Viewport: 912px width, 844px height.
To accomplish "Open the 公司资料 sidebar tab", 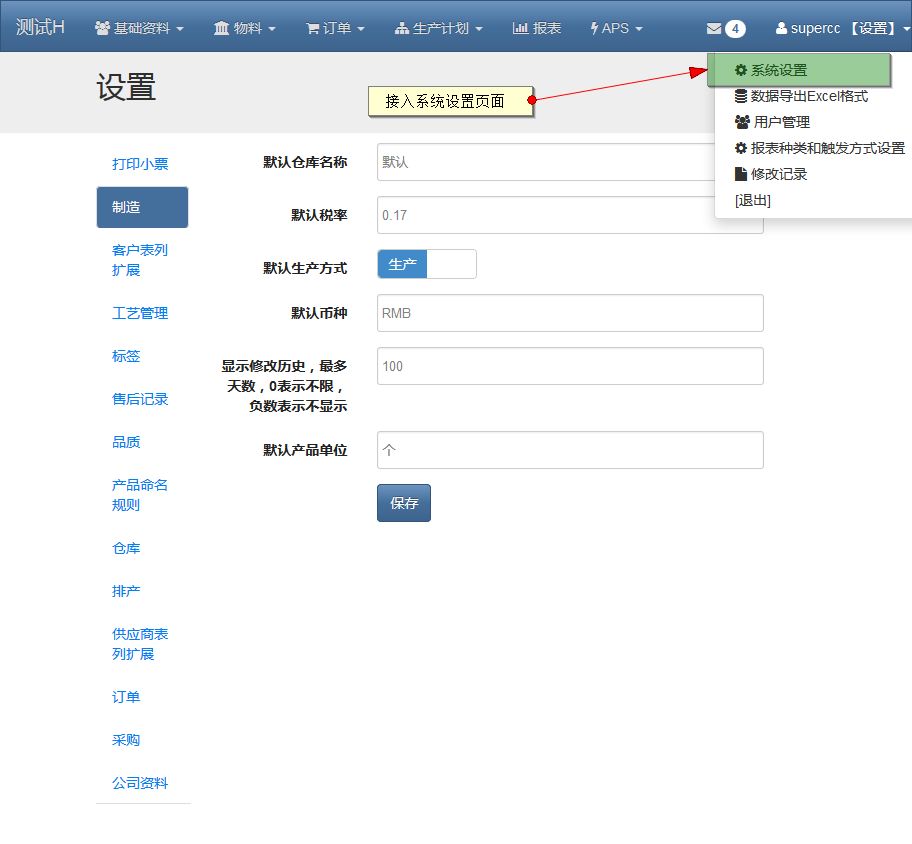I will click(140, 783).
